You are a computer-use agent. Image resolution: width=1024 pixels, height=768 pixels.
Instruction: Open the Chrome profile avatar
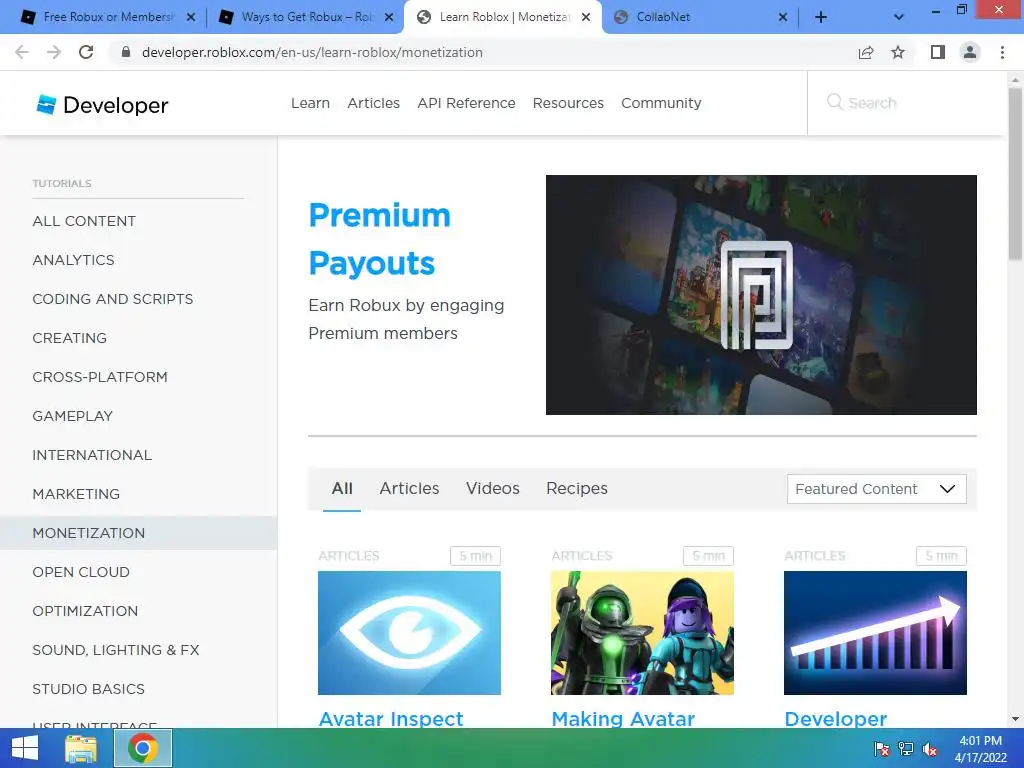(970, 52)
